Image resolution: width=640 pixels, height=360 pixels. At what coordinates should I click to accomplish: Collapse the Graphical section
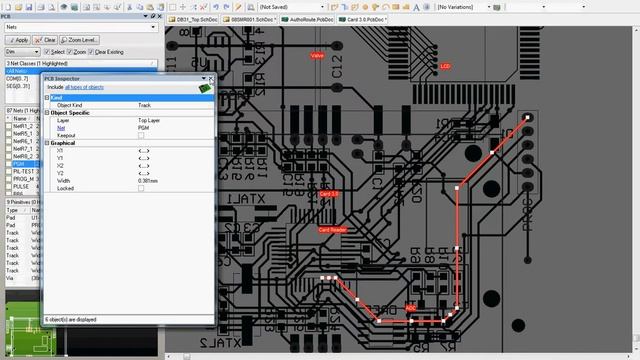coord(47,143)
